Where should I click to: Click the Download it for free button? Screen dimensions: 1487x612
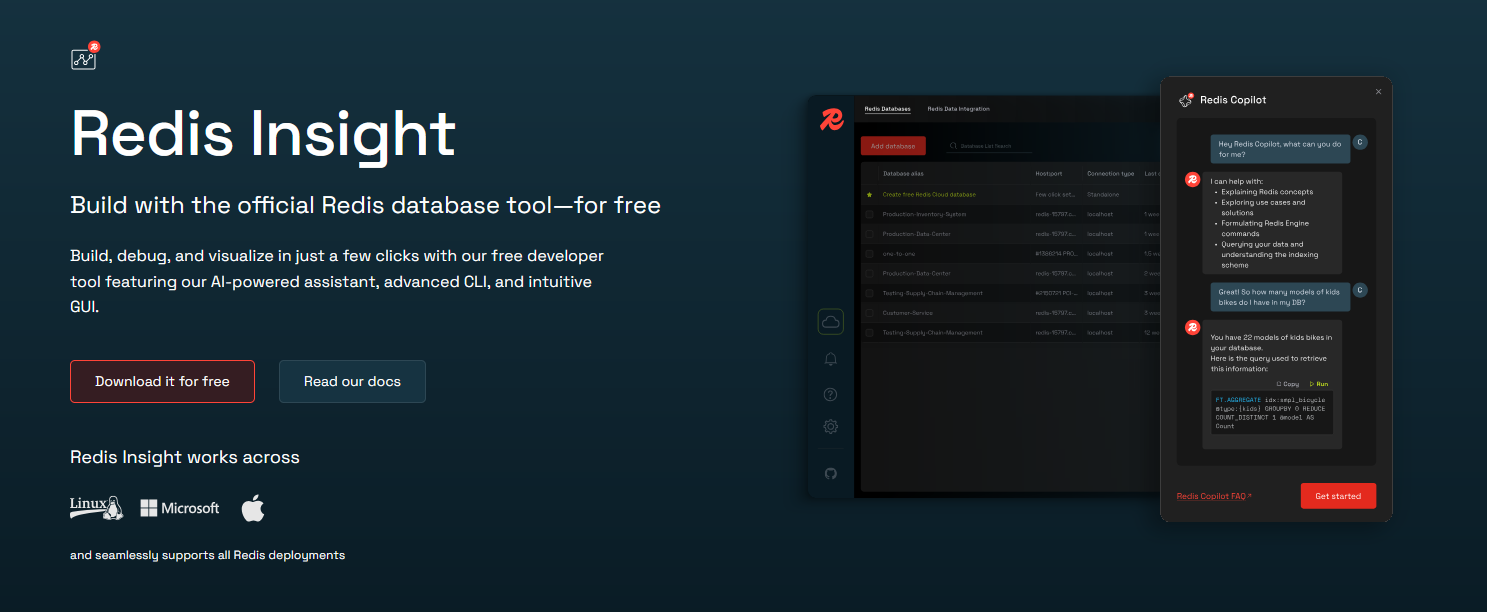point(162,381)
